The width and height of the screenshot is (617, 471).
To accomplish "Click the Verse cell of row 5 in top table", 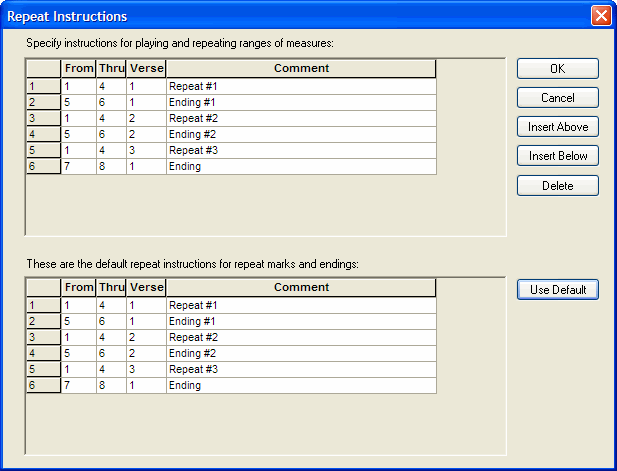I will point(146,150).
